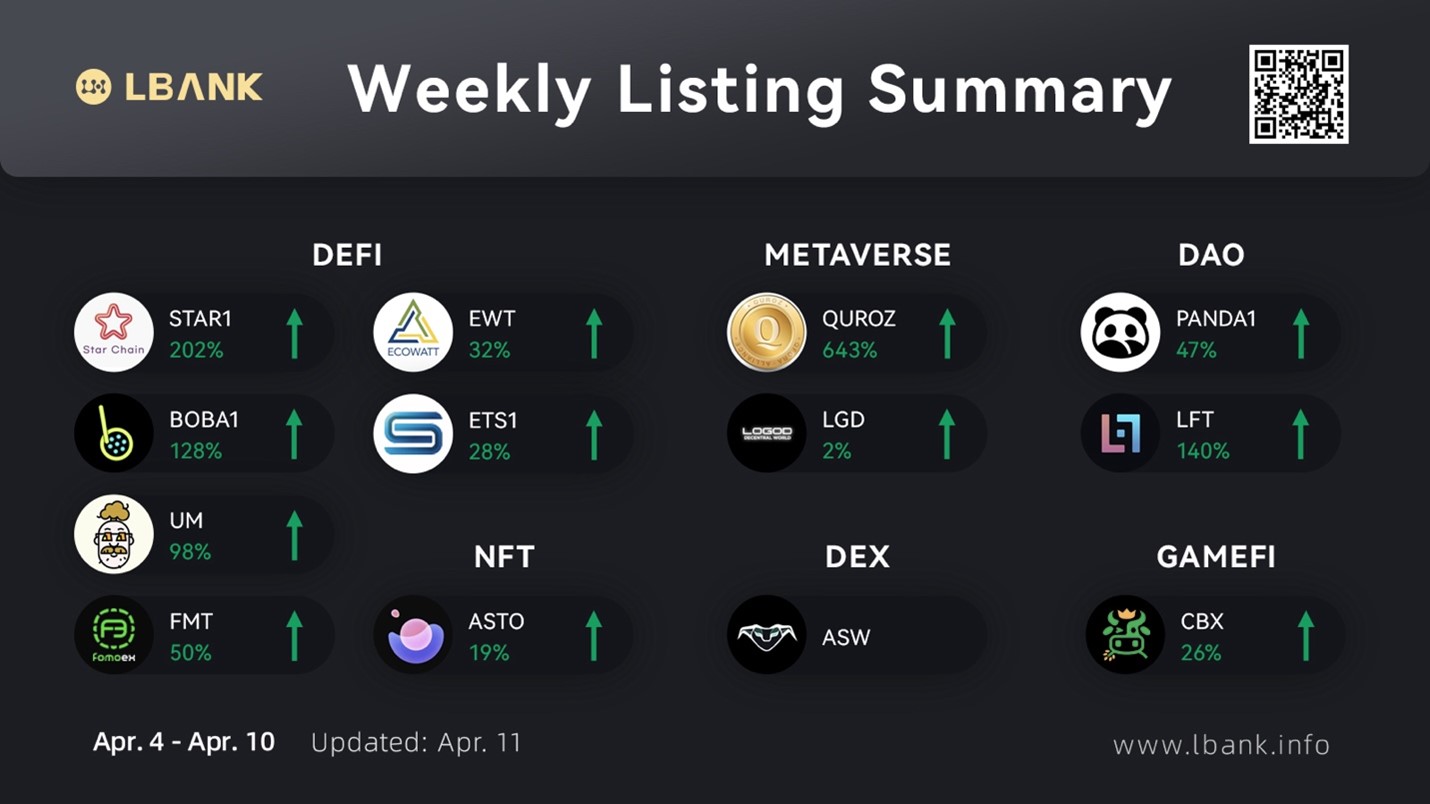The height and width of the screenshot is (804, 1430).
Task: Click the PANDA1 panda face icon
Action: pos(1120,333)
